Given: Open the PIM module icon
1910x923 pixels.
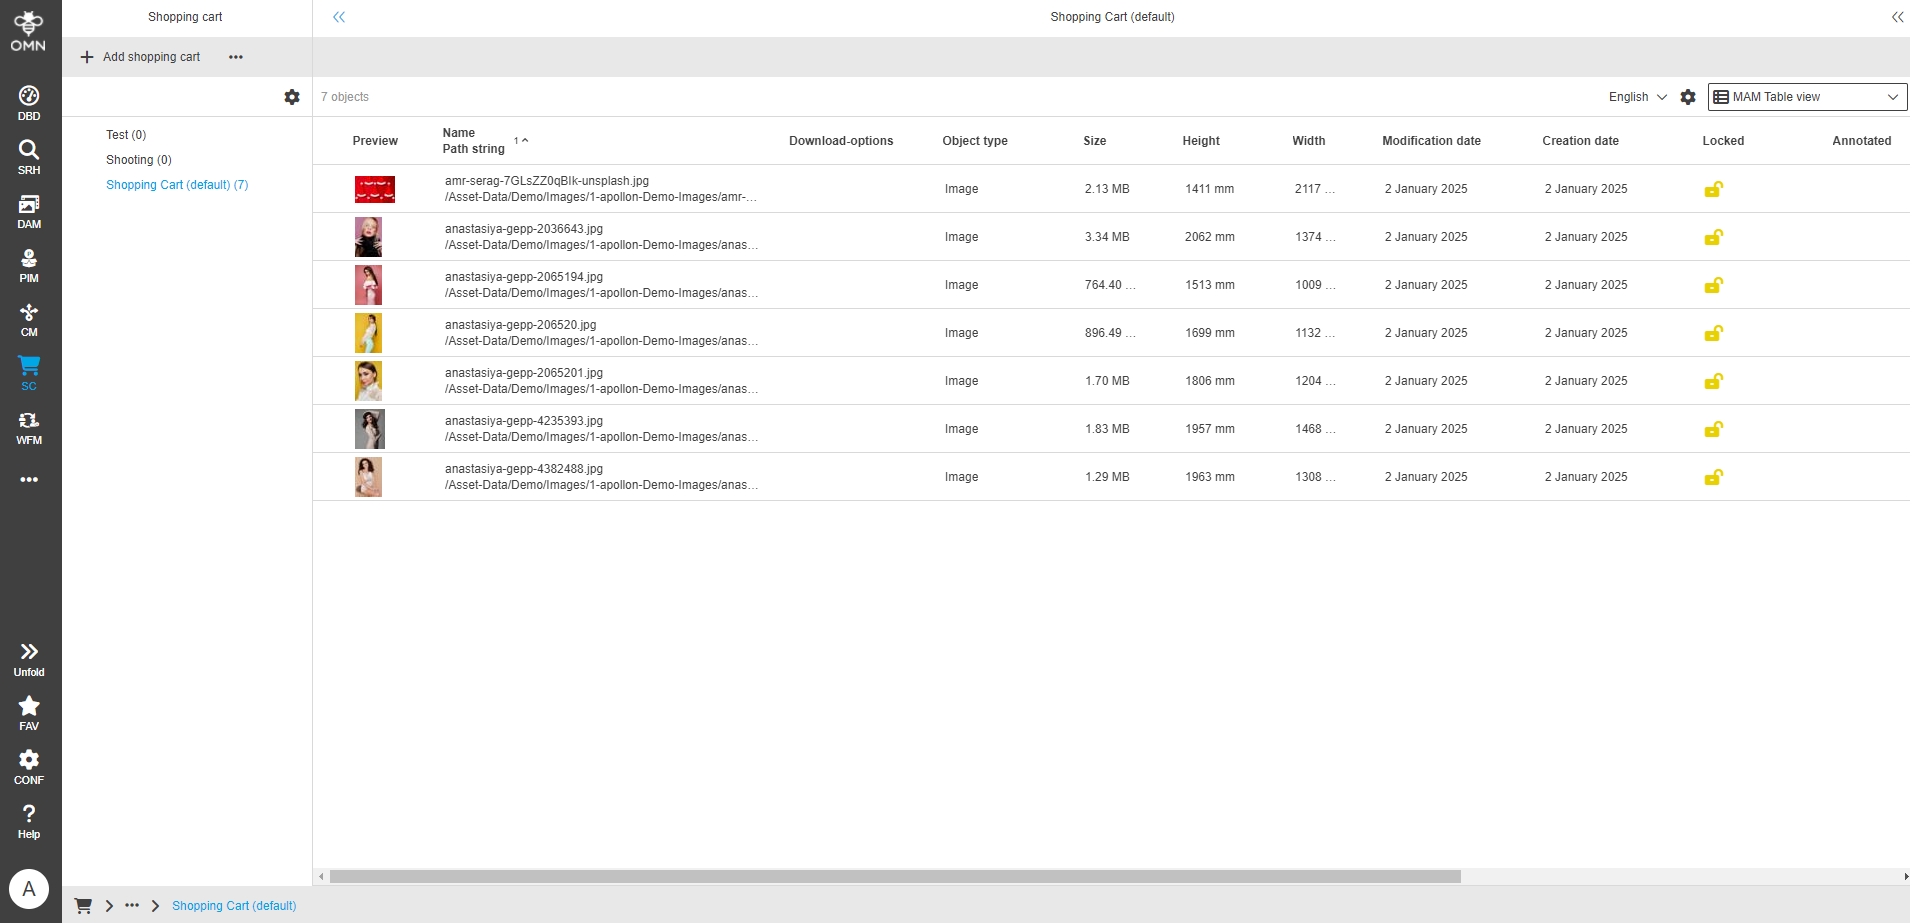Looking at the screenshot, I should click(x=29, y=265).
